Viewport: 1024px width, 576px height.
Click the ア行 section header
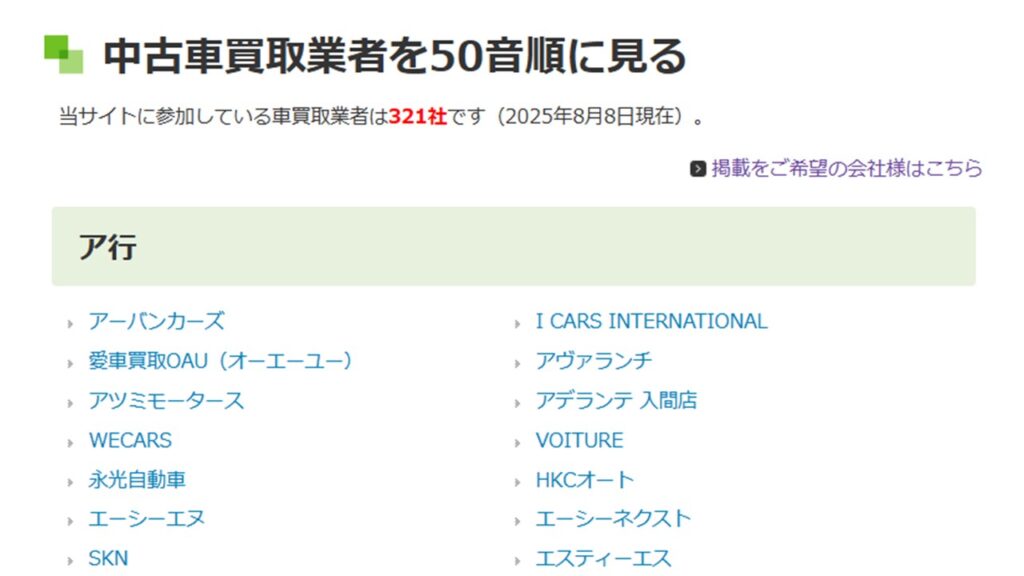[x=513, y=246]
